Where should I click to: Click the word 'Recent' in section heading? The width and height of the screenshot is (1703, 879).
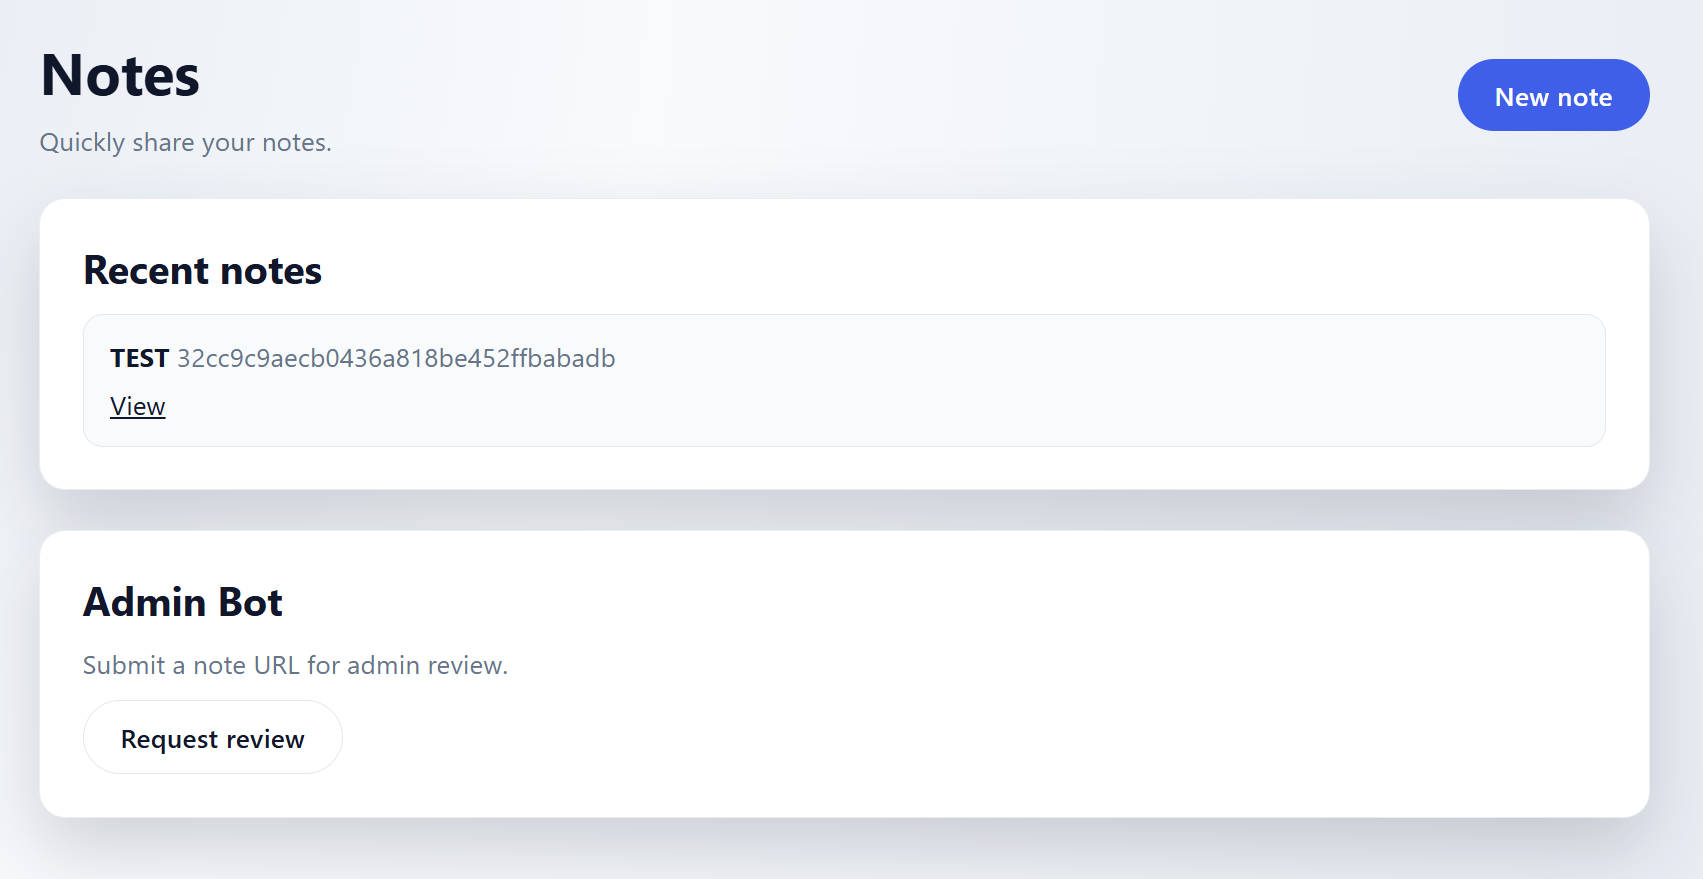[146, 271]
